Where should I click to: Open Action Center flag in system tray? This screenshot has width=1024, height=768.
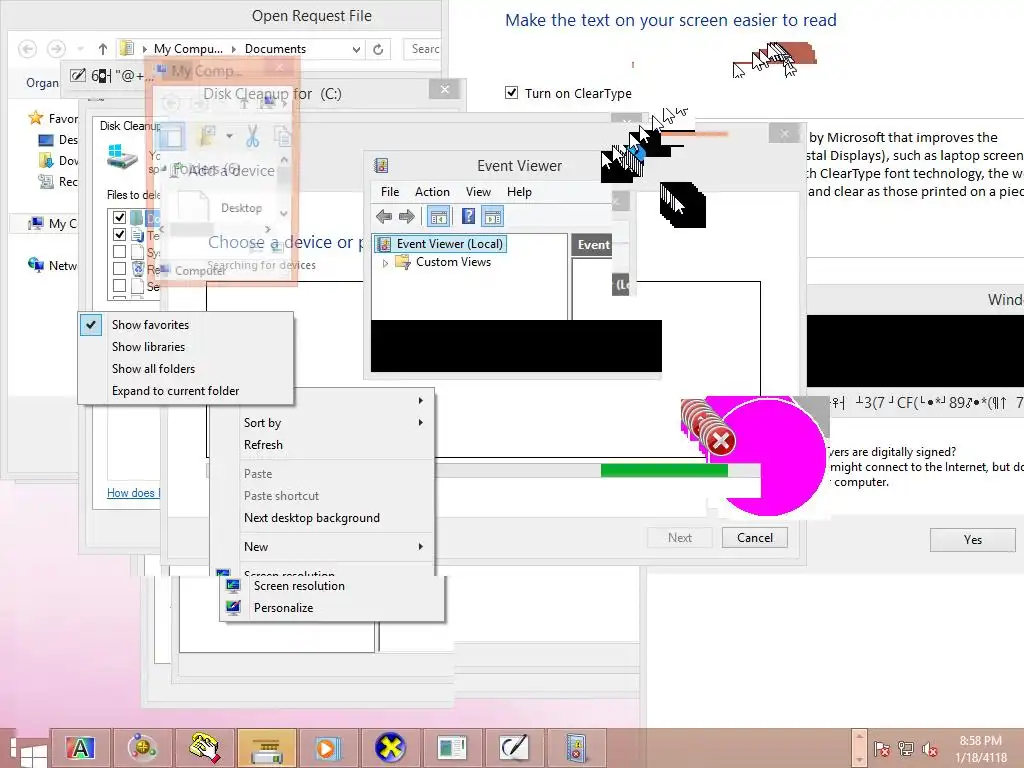(x=882, y=749)
